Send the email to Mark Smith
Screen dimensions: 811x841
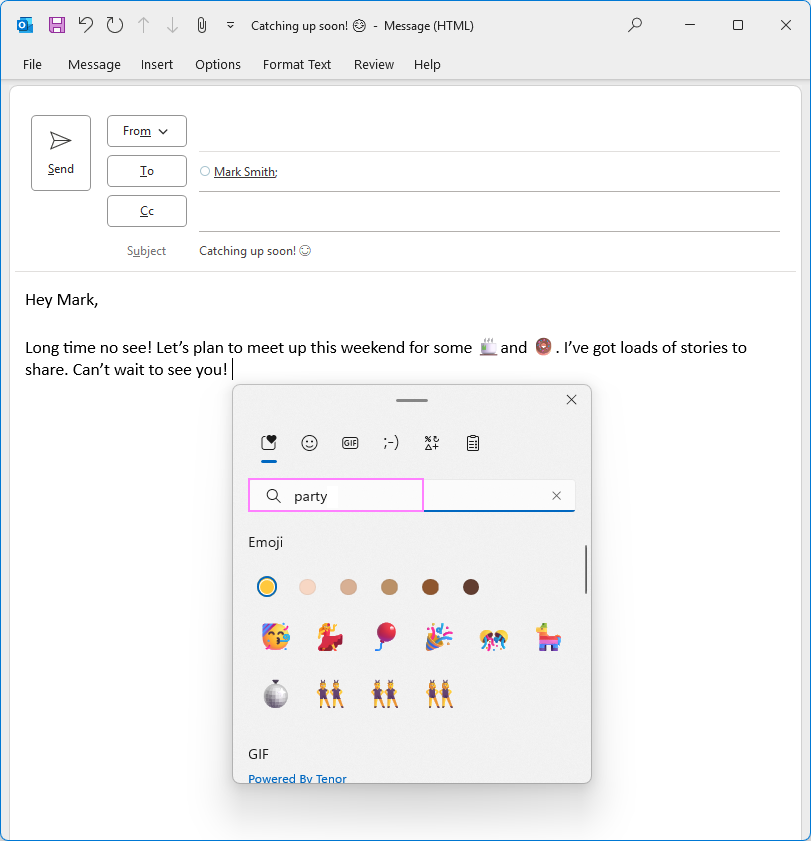61,153
